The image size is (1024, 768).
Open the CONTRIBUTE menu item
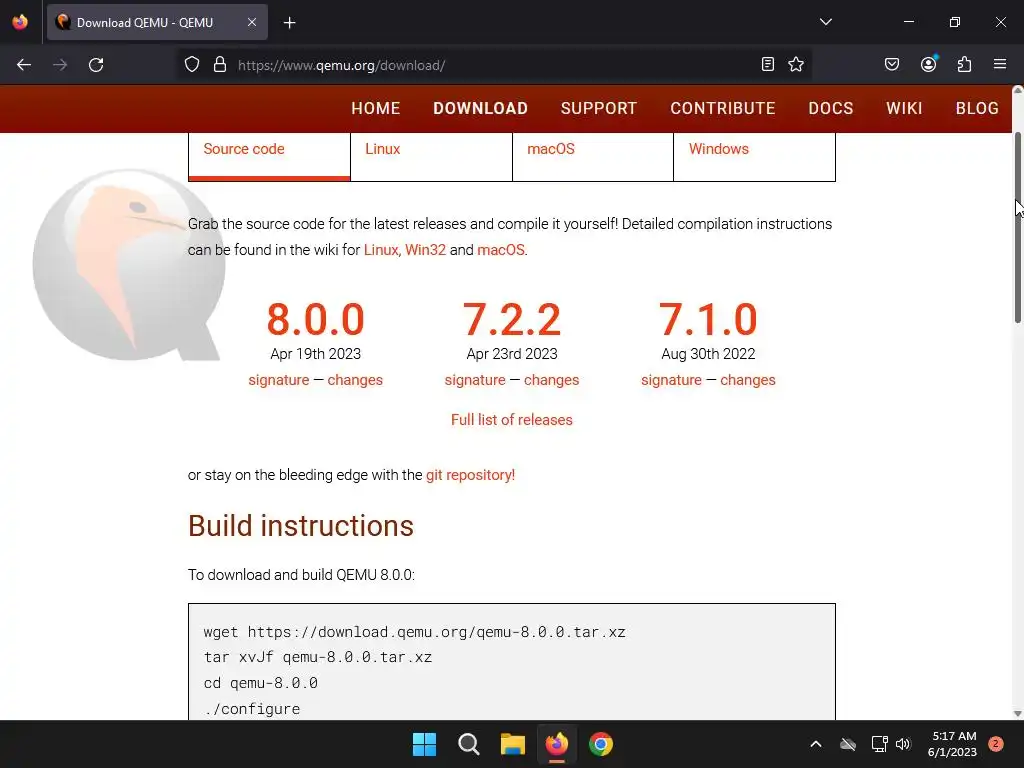(x=722, y=108)
